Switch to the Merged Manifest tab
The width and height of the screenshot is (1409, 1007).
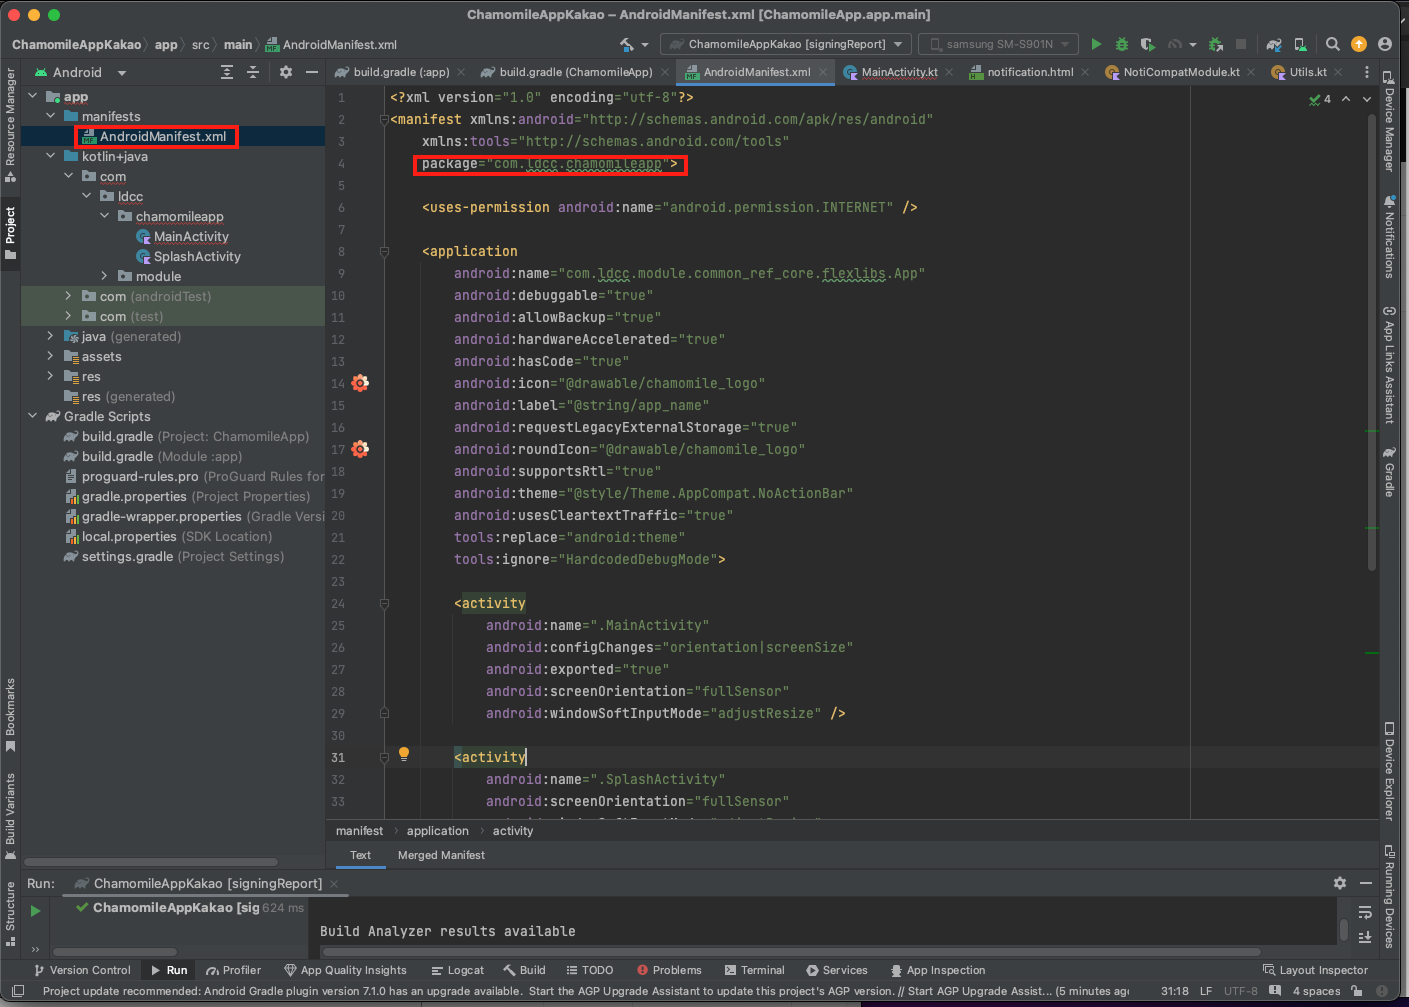tap(441, 855)
